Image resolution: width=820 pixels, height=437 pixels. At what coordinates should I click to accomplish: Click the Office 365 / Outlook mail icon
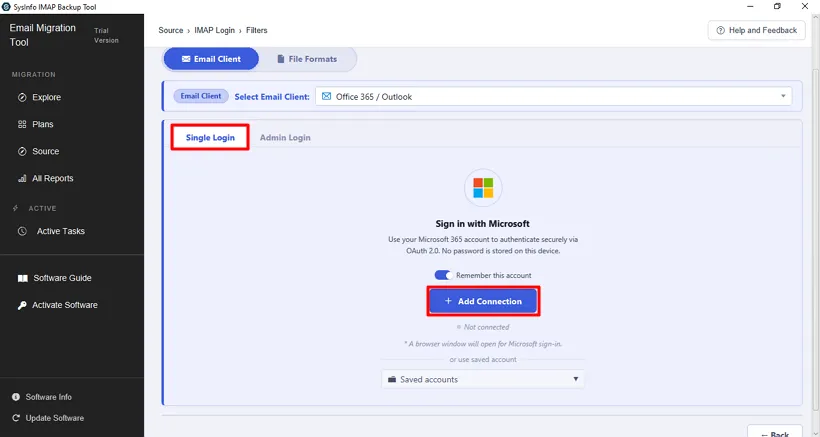click(x=326, y=96)
